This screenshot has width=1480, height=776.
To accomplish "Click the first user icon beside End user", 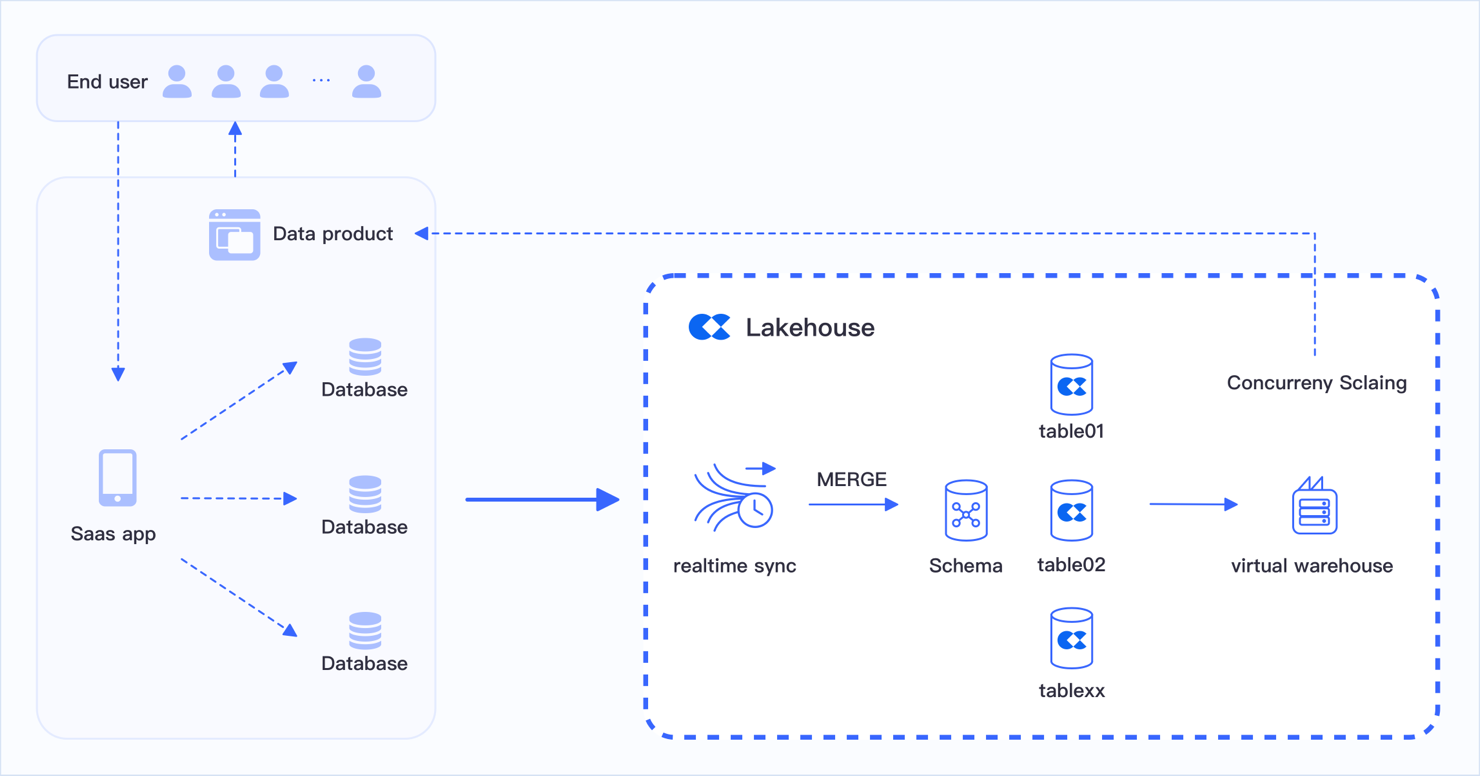I will pos(178,82).
